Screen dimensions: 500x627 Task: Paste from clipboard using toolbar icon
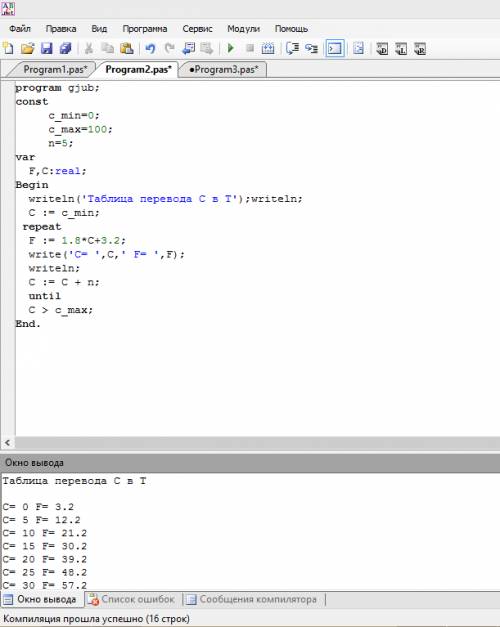coord(126,48)
